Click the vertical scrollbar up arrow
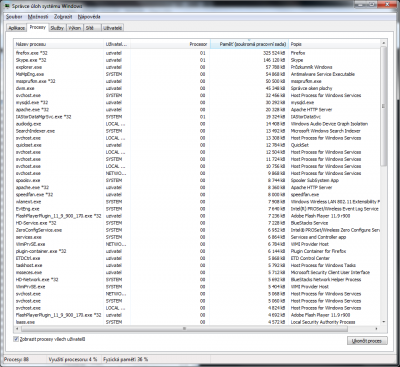The height and width of the screenshot is (367, 400). tap(383, 43)
